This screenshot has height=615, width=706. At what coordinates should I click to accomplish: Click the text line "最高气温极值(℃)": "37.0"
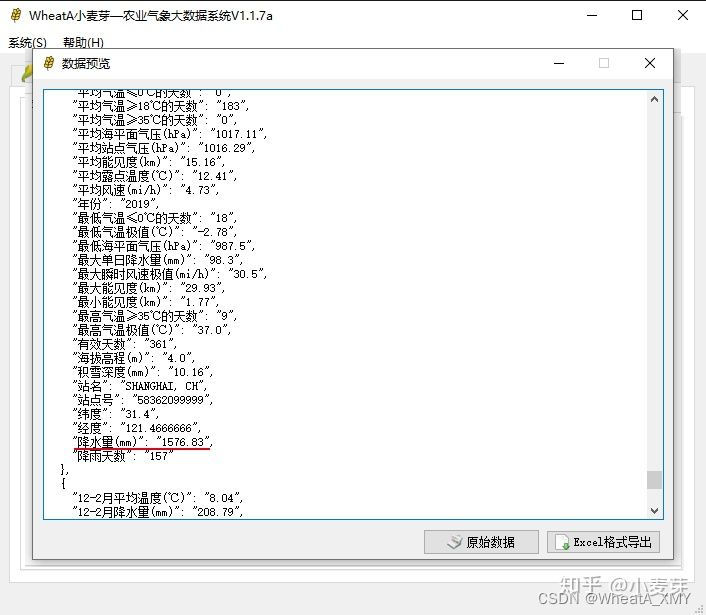[x=152, y=330]
